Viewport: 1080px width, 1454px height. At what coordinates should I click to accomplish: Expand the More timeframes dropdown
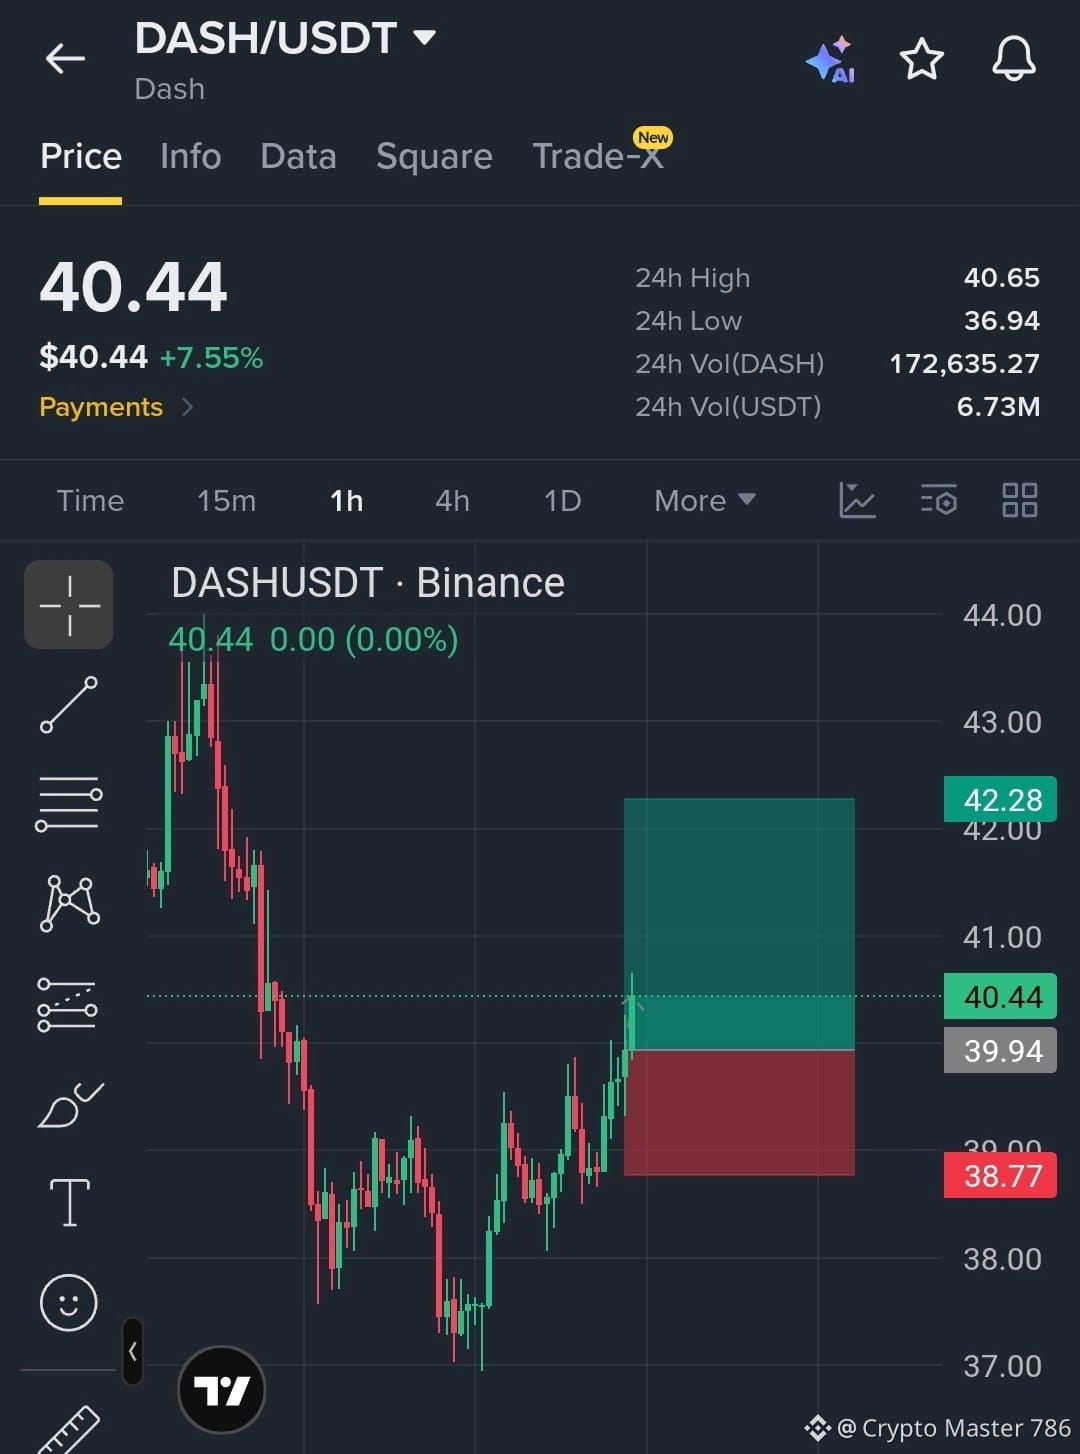[x=704, y=500]
